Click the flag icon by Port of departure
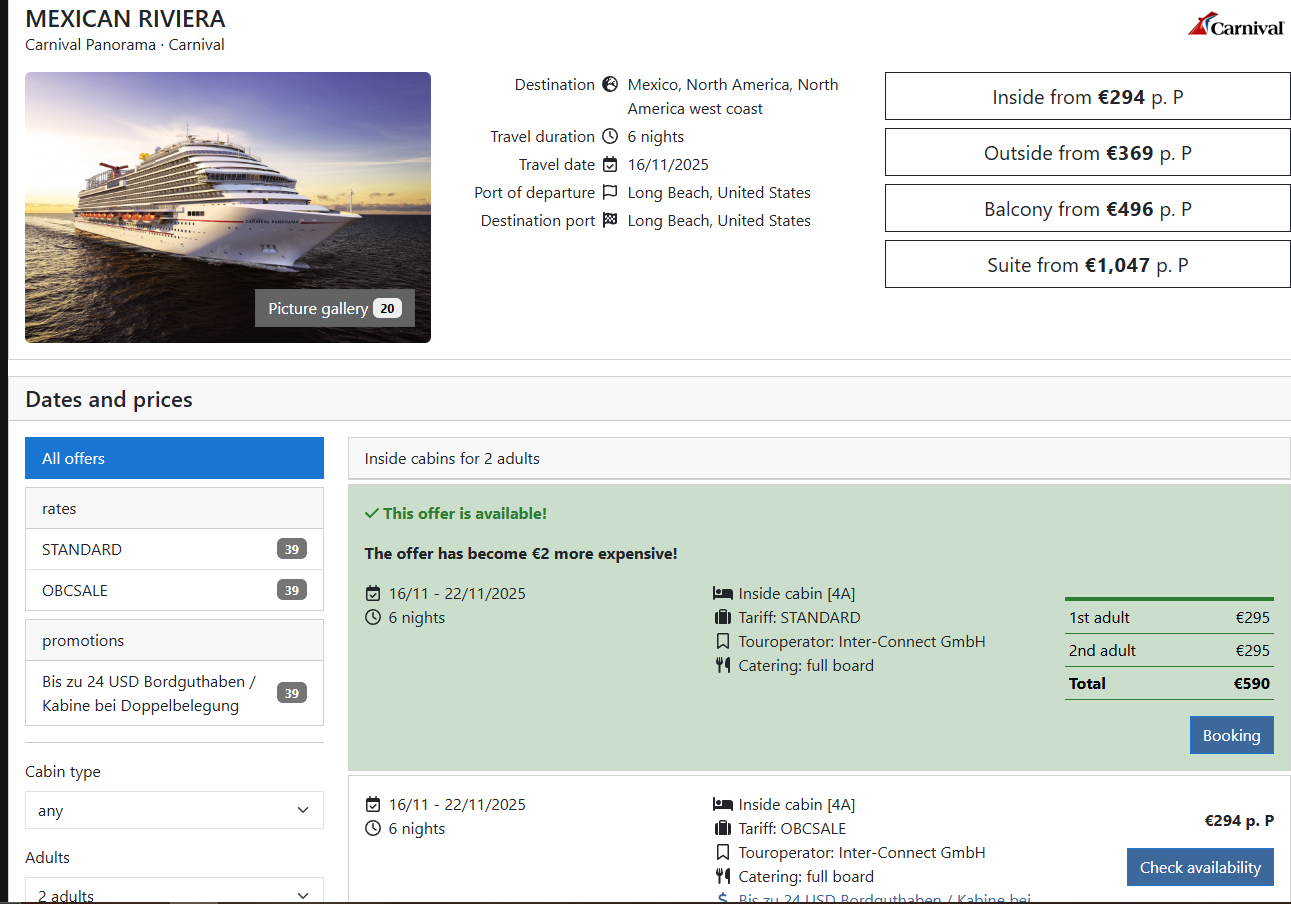The image size is (1291, 904). [x=611, y=193]
